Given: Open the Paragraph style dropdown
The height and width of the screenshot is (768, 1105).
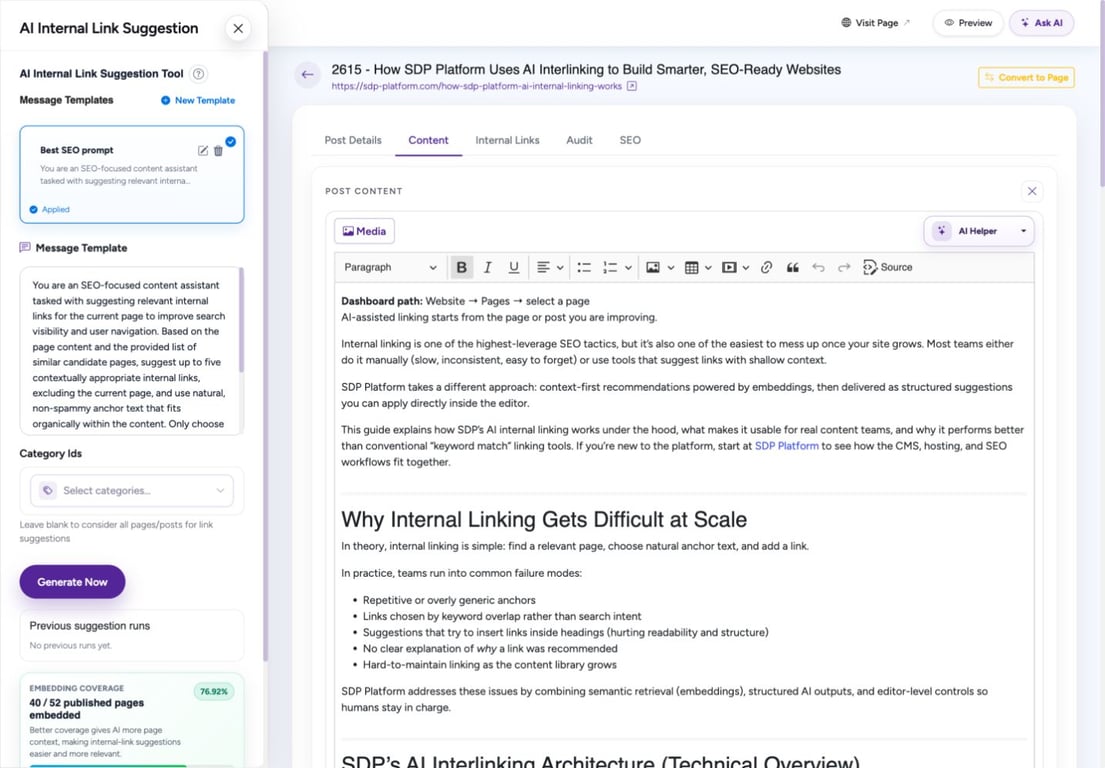Looking at the screenshot, I should (x=390, y=268).
